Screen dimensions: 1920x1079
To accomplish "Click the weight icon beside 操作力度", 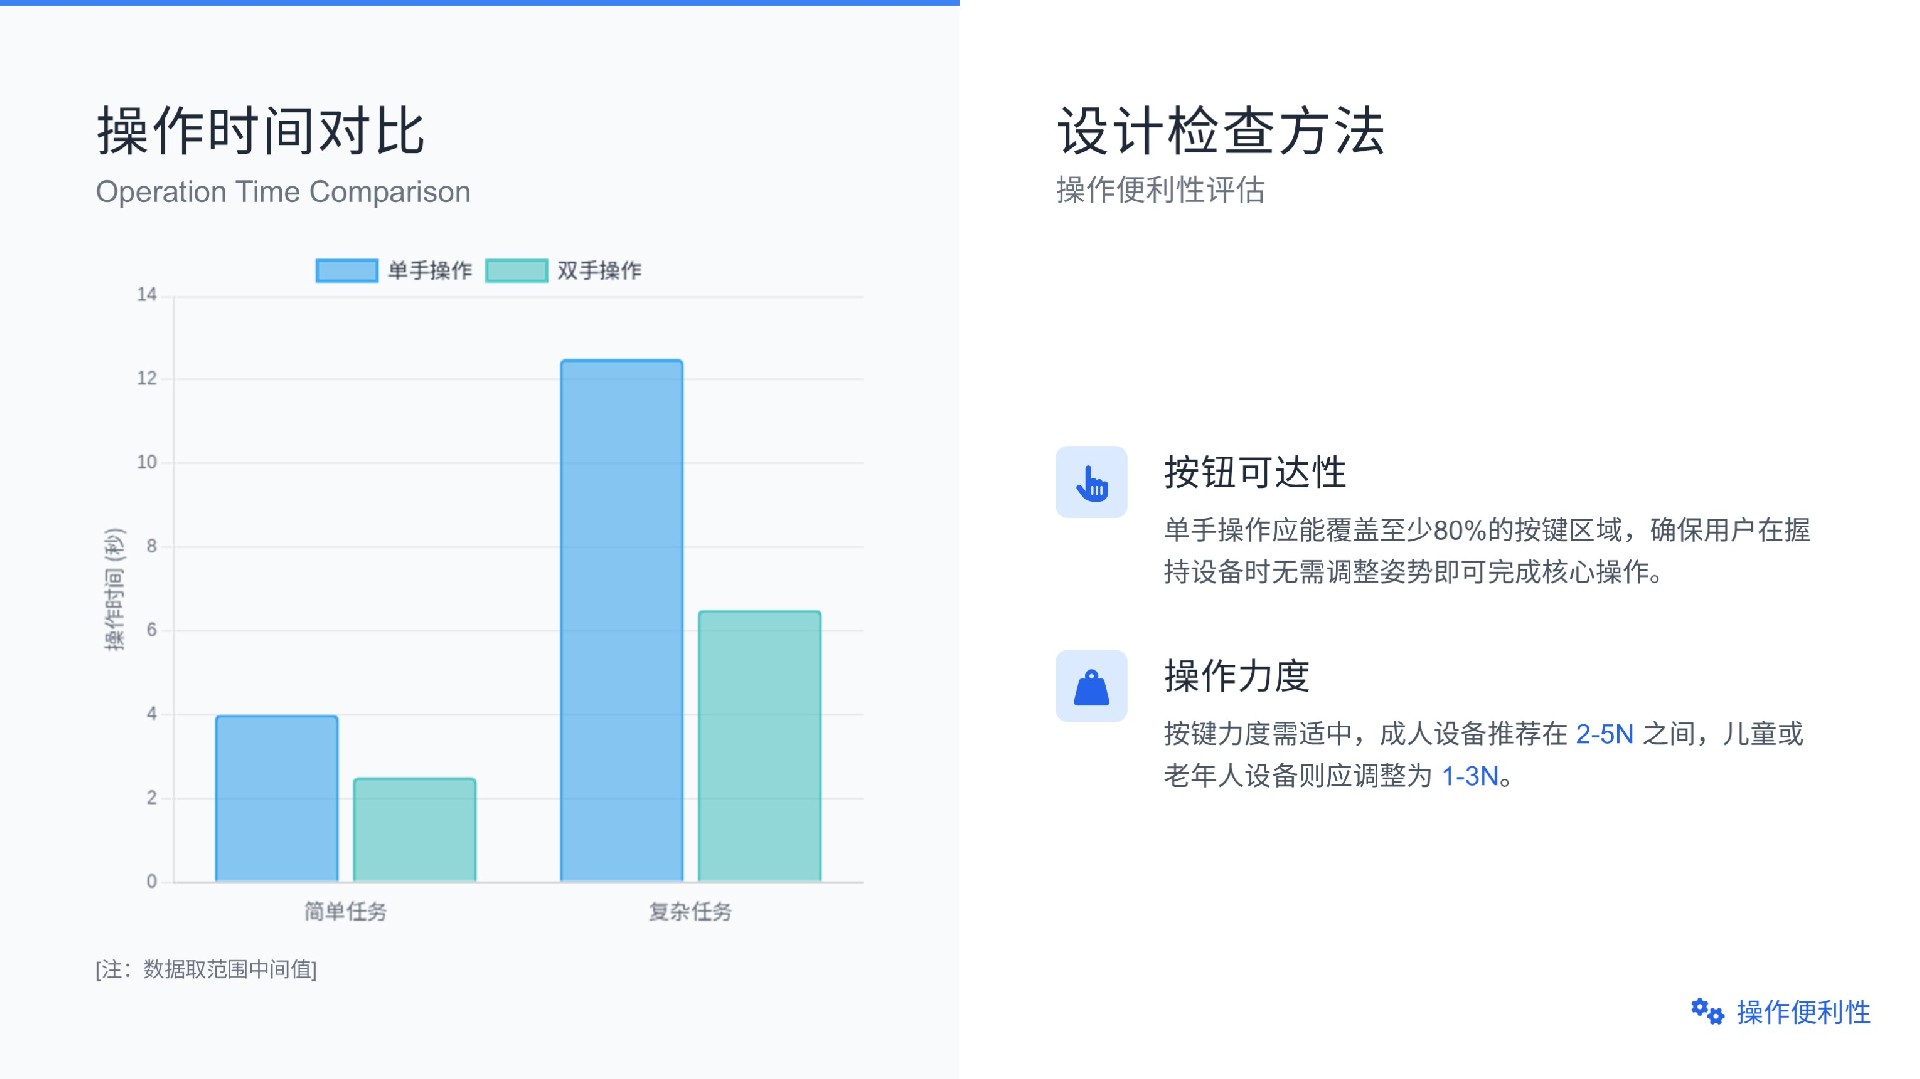I will point(1091,687).
